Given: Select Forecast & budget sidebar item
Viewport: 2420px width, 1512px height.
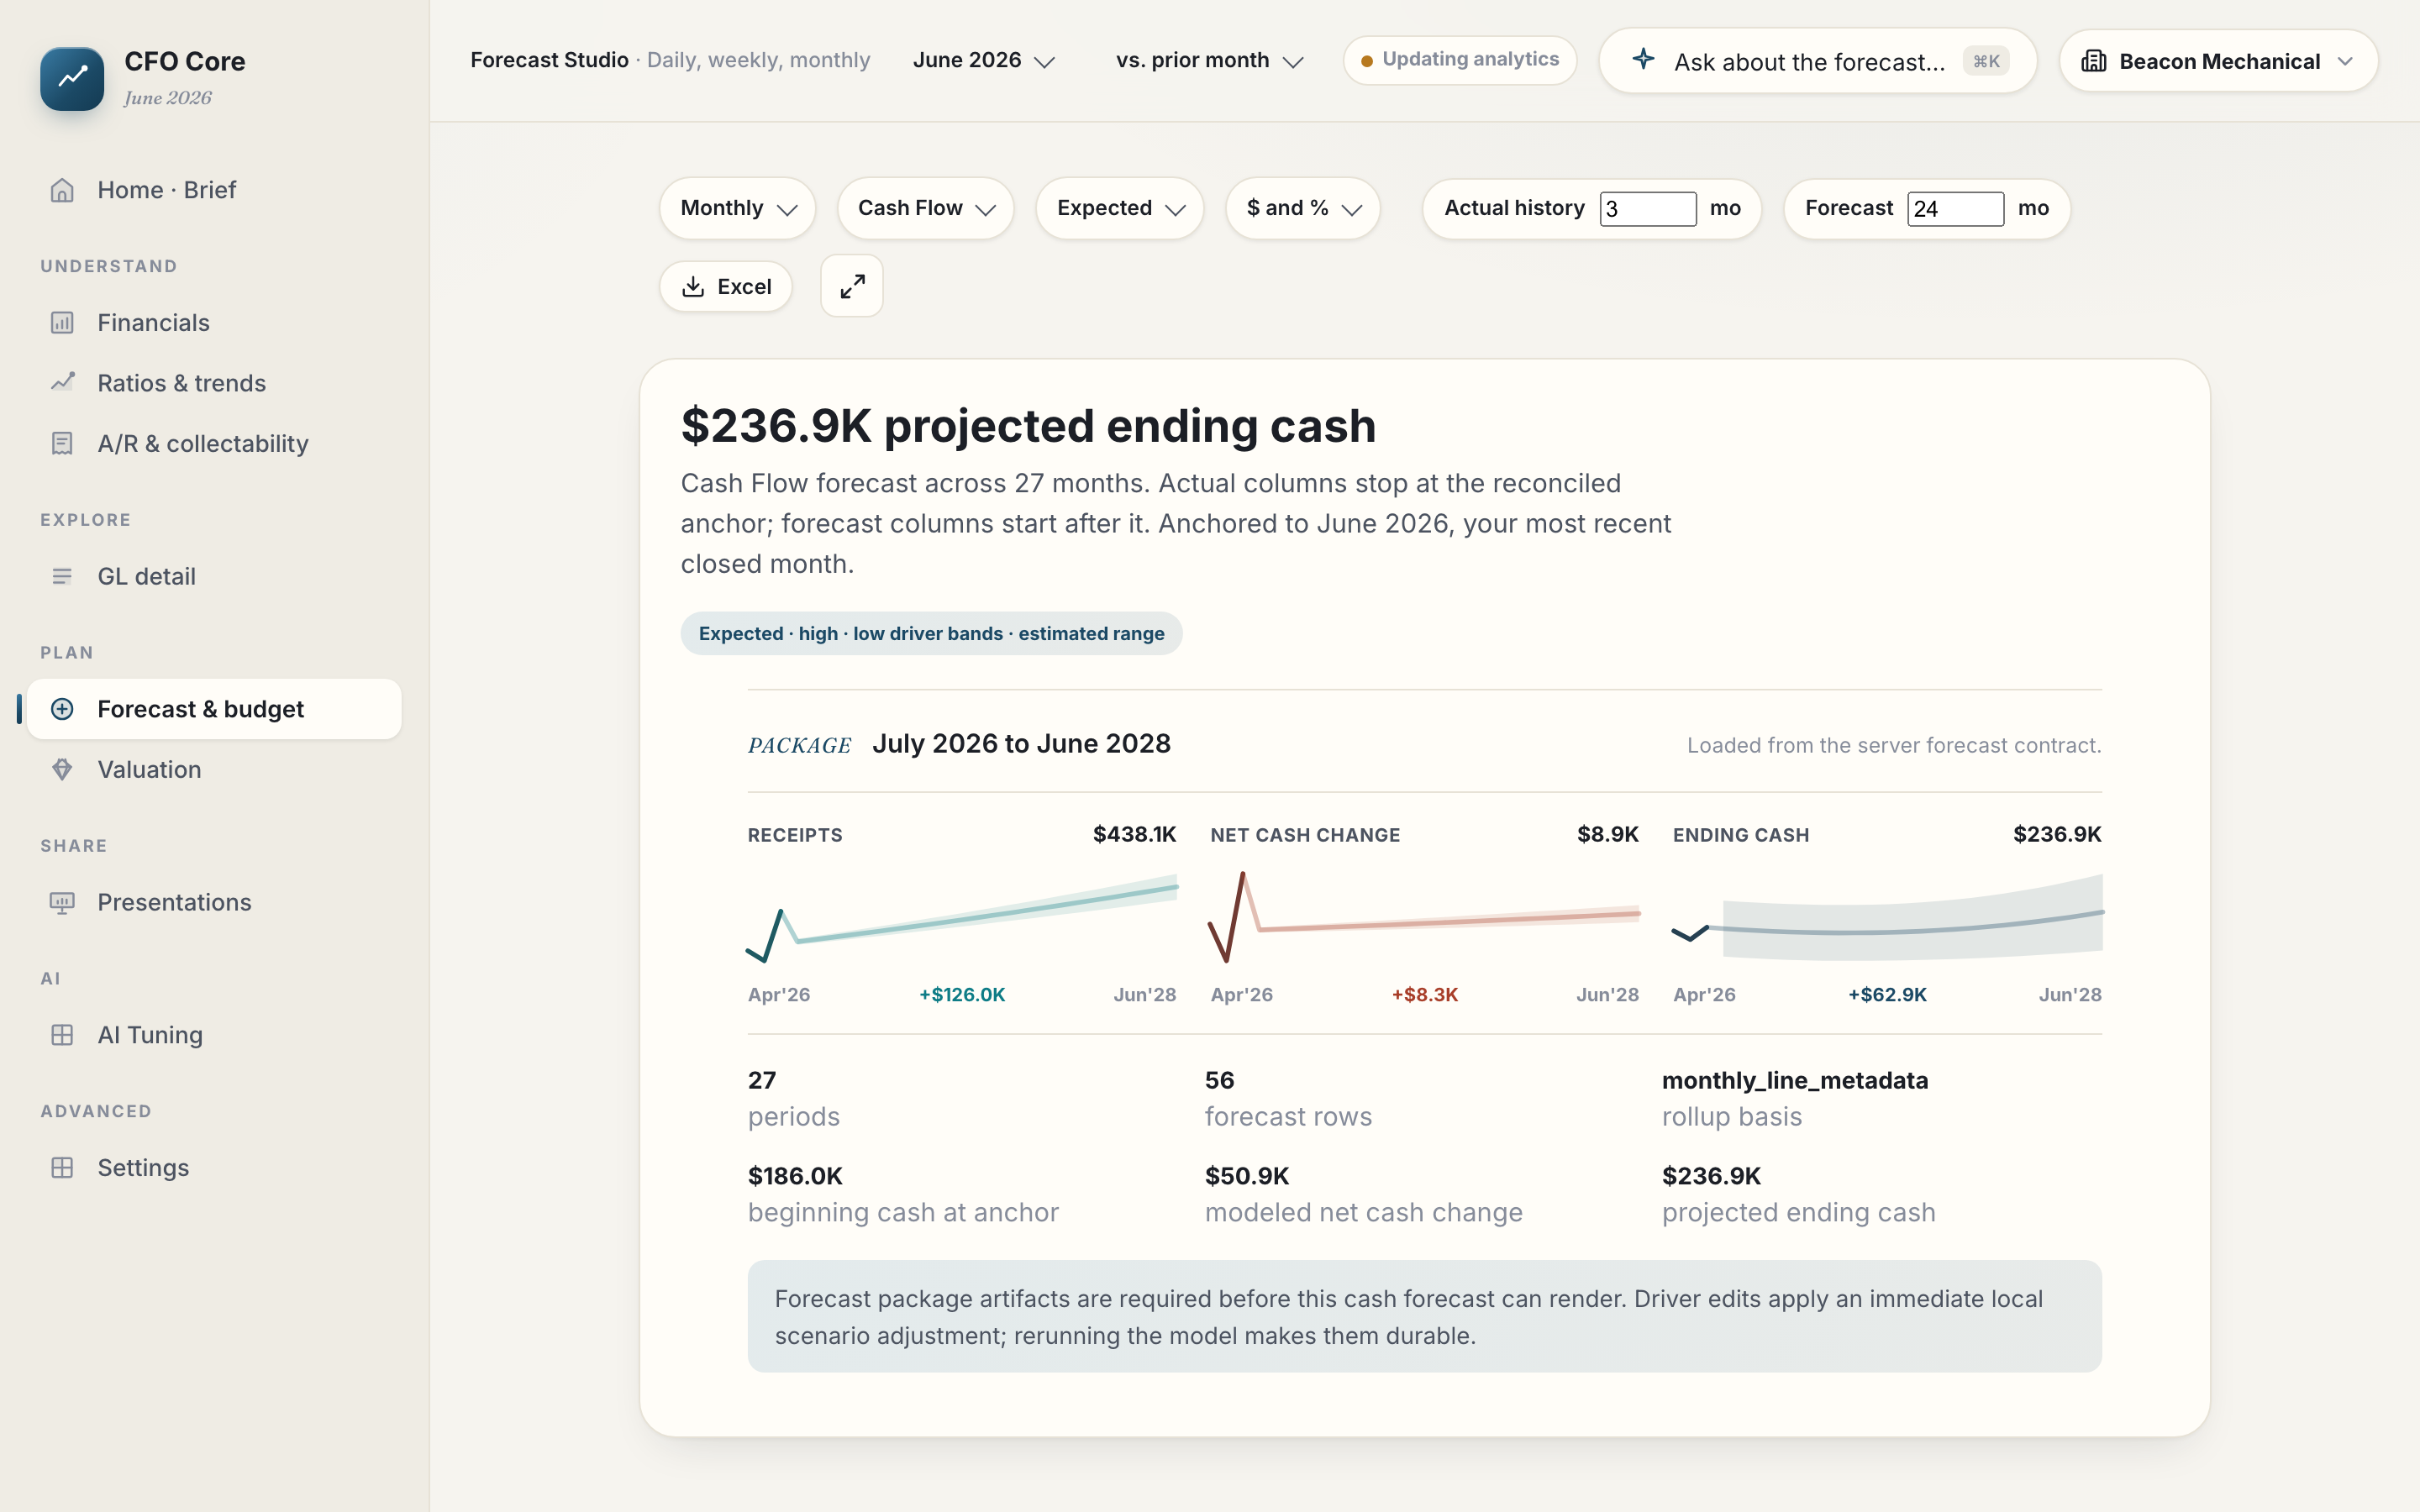Looking at the screenshot, I should tap(214, 709).
